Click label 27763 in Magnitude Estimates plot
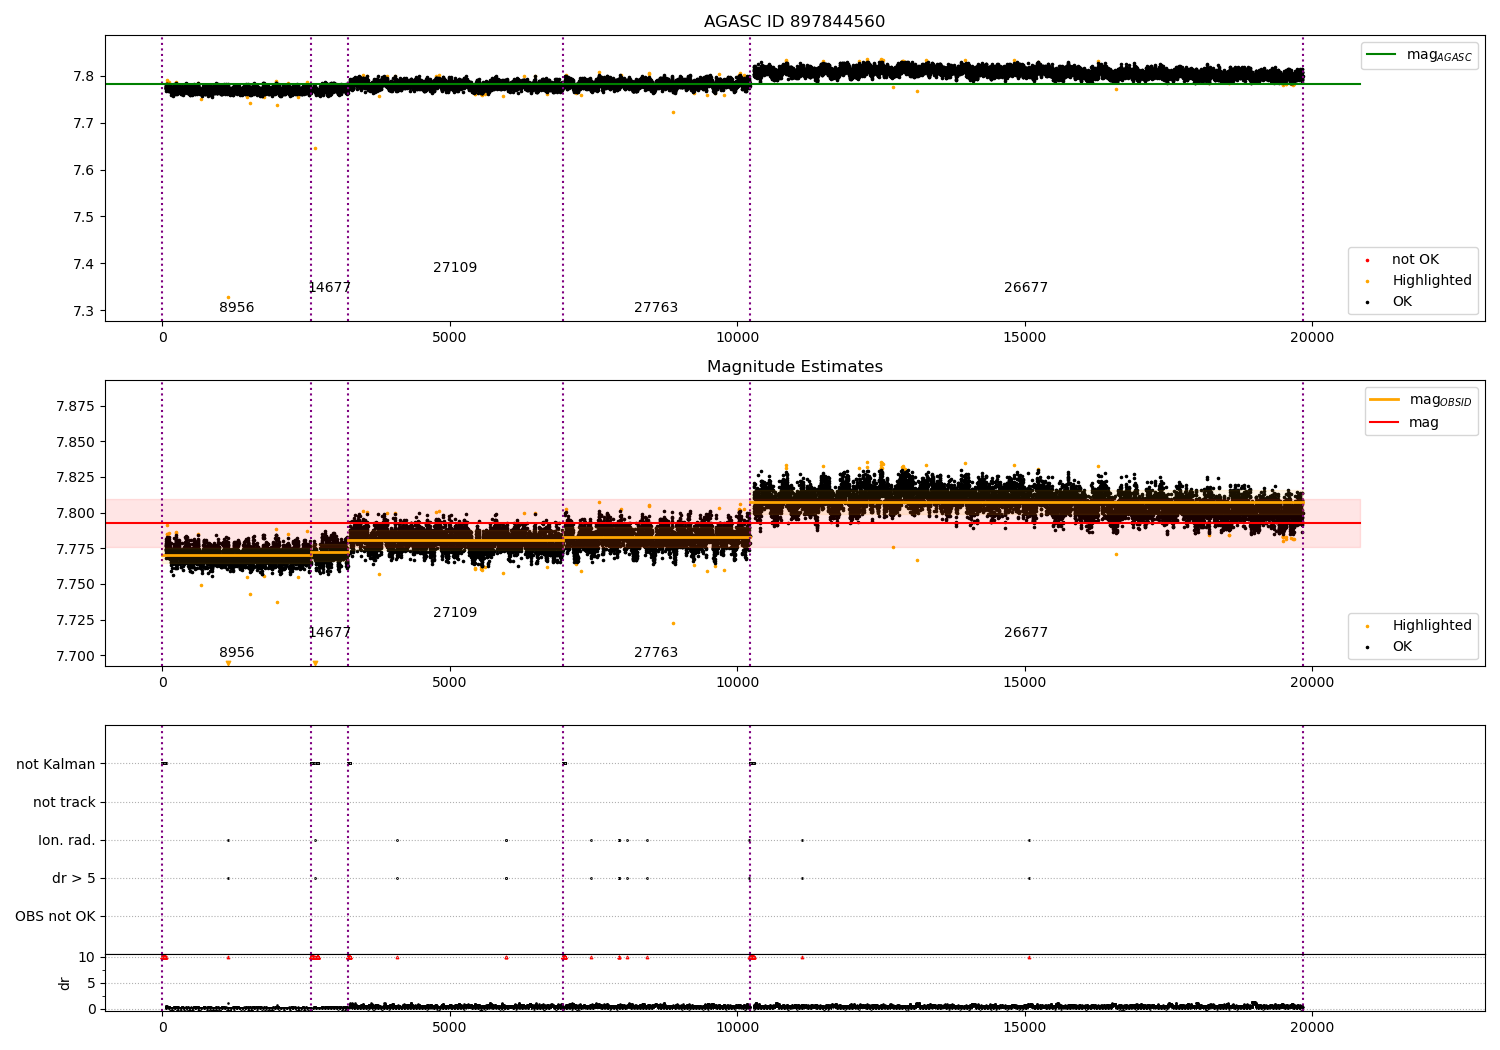Screen dimensions: 1500x1050 656,653
